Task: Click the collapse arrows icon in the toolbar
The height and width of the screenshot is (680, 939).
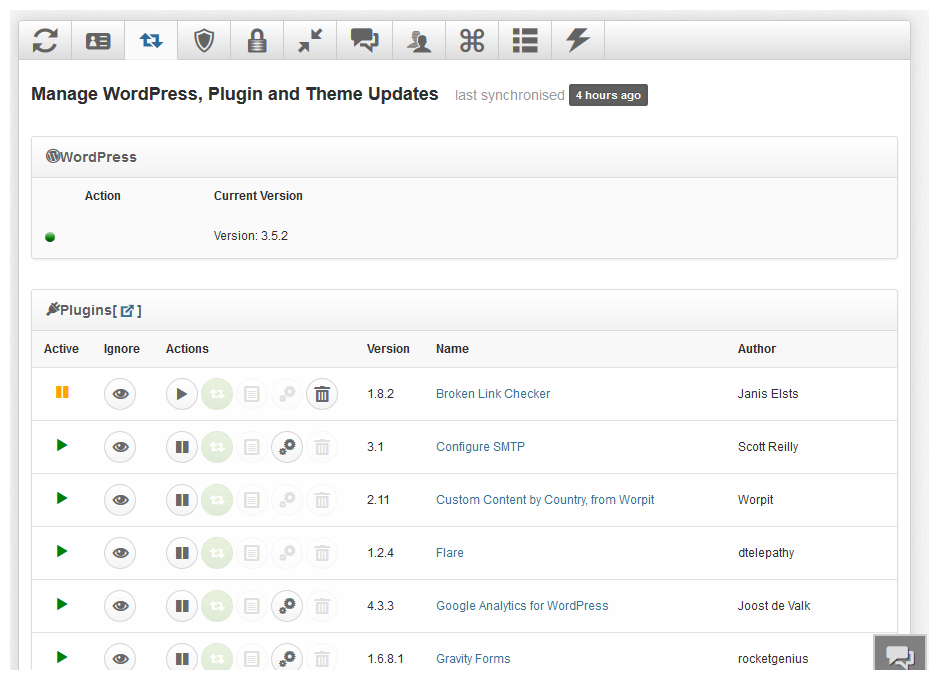Action: [x=311, y=40]
